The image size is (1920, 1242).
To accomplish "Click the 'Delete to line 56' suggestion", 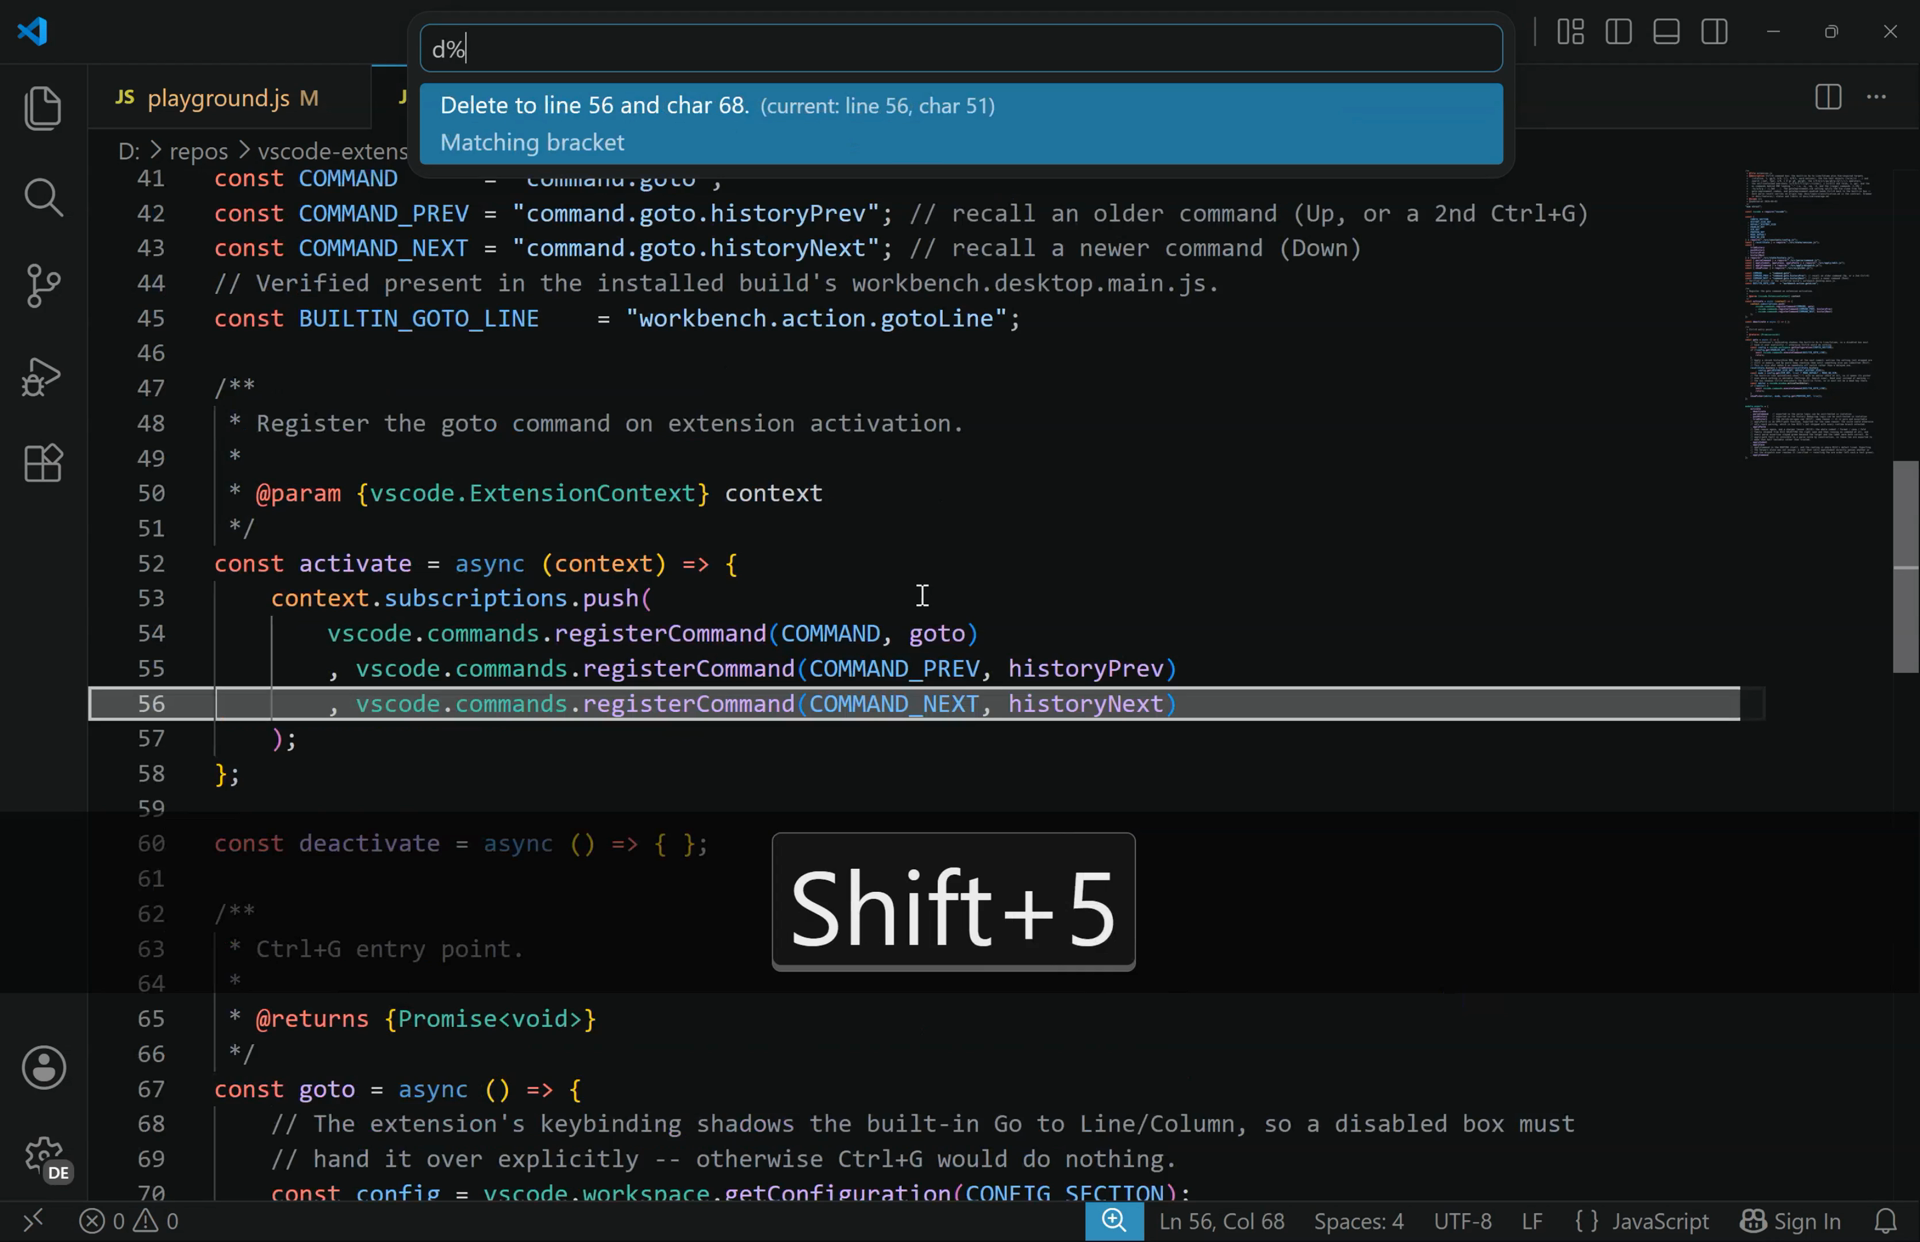I will point(961,124).
